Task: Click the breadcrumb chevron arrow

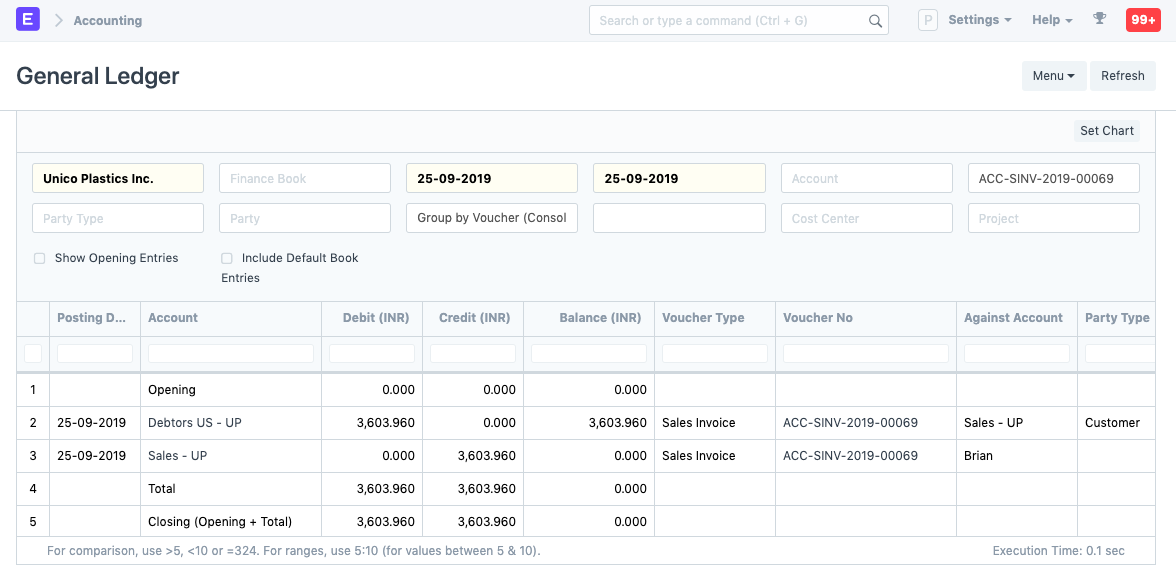Action: click(x=58, y=20)
